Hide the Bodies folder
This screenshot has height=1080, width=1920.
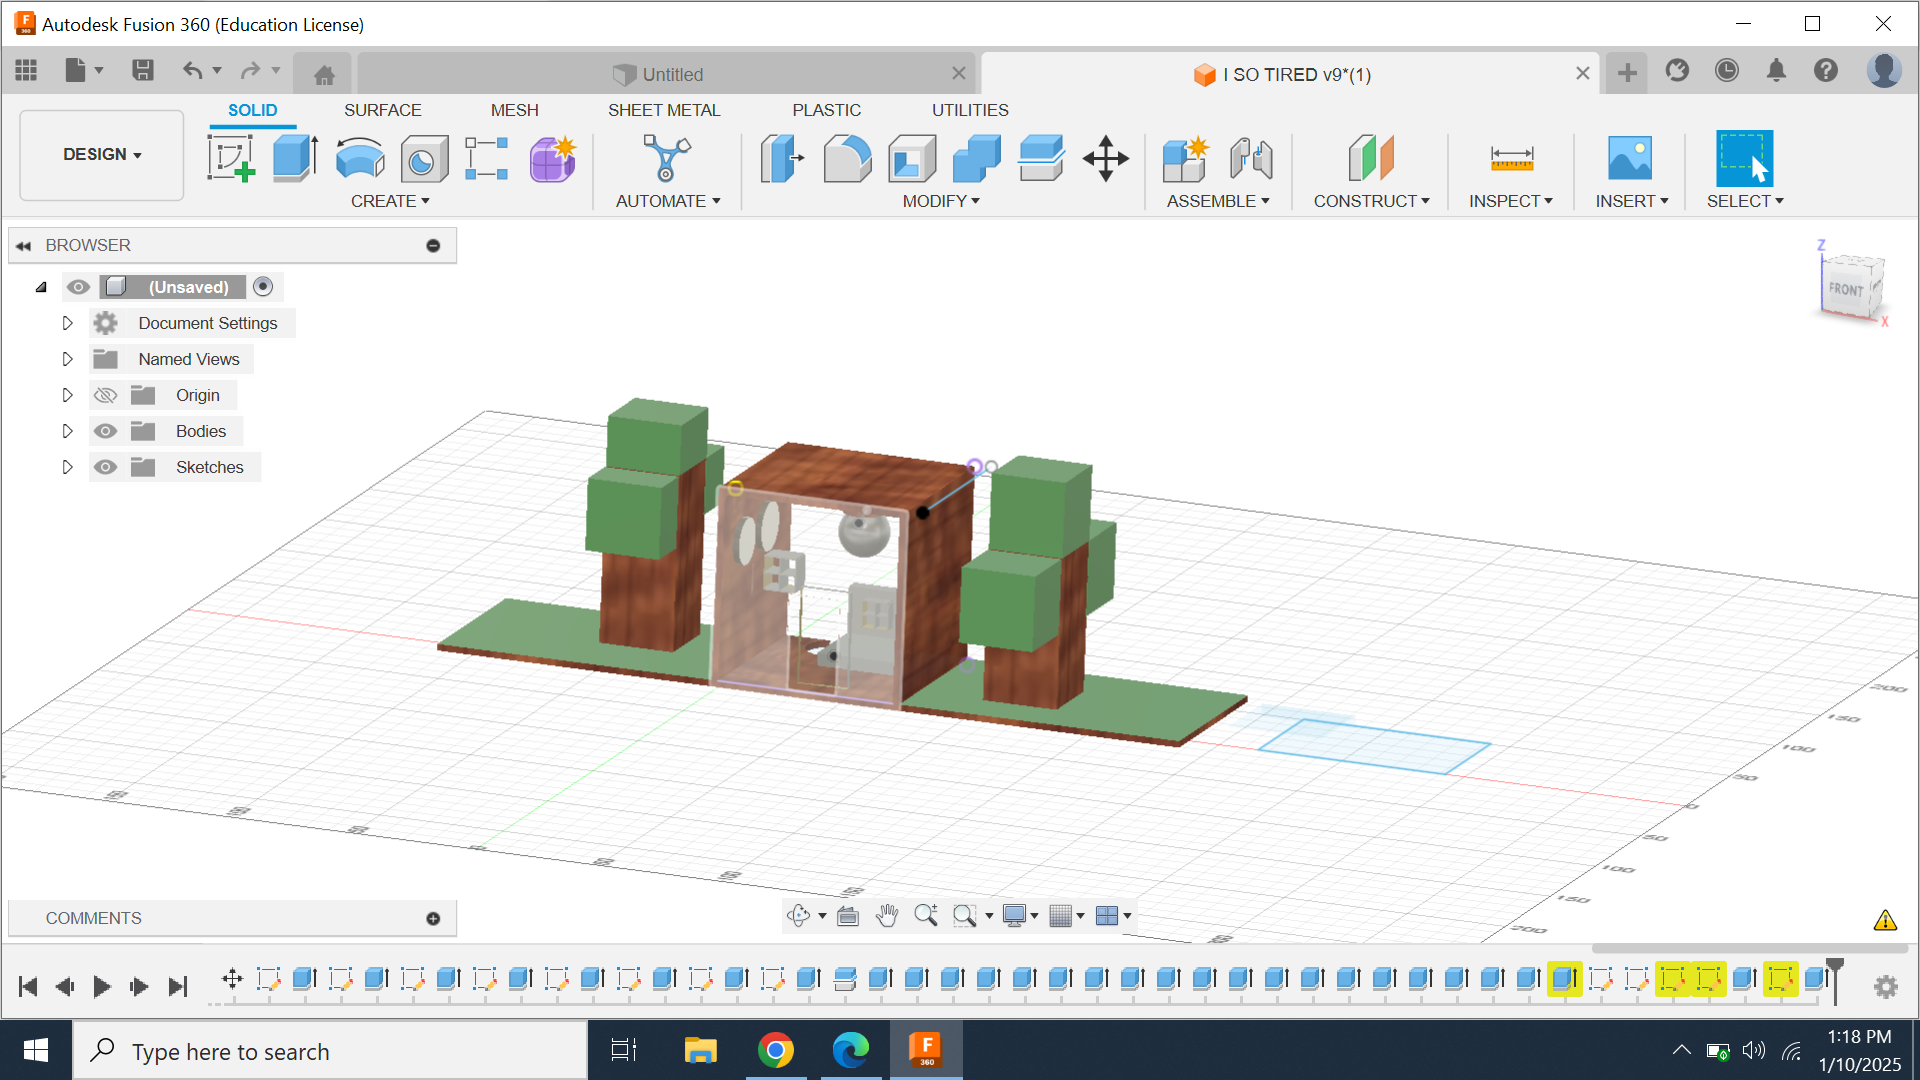105,431
